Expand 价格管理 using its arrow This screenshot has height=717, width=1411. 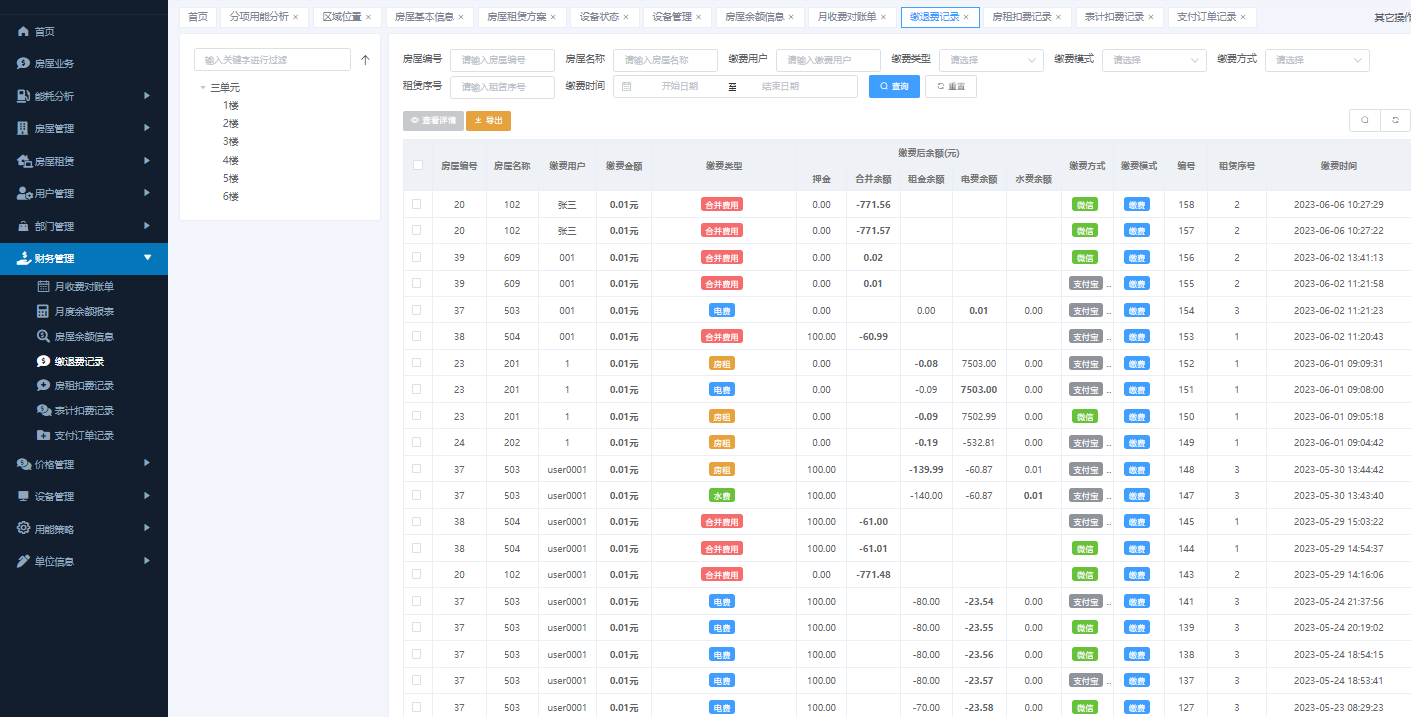click(147, 463)
